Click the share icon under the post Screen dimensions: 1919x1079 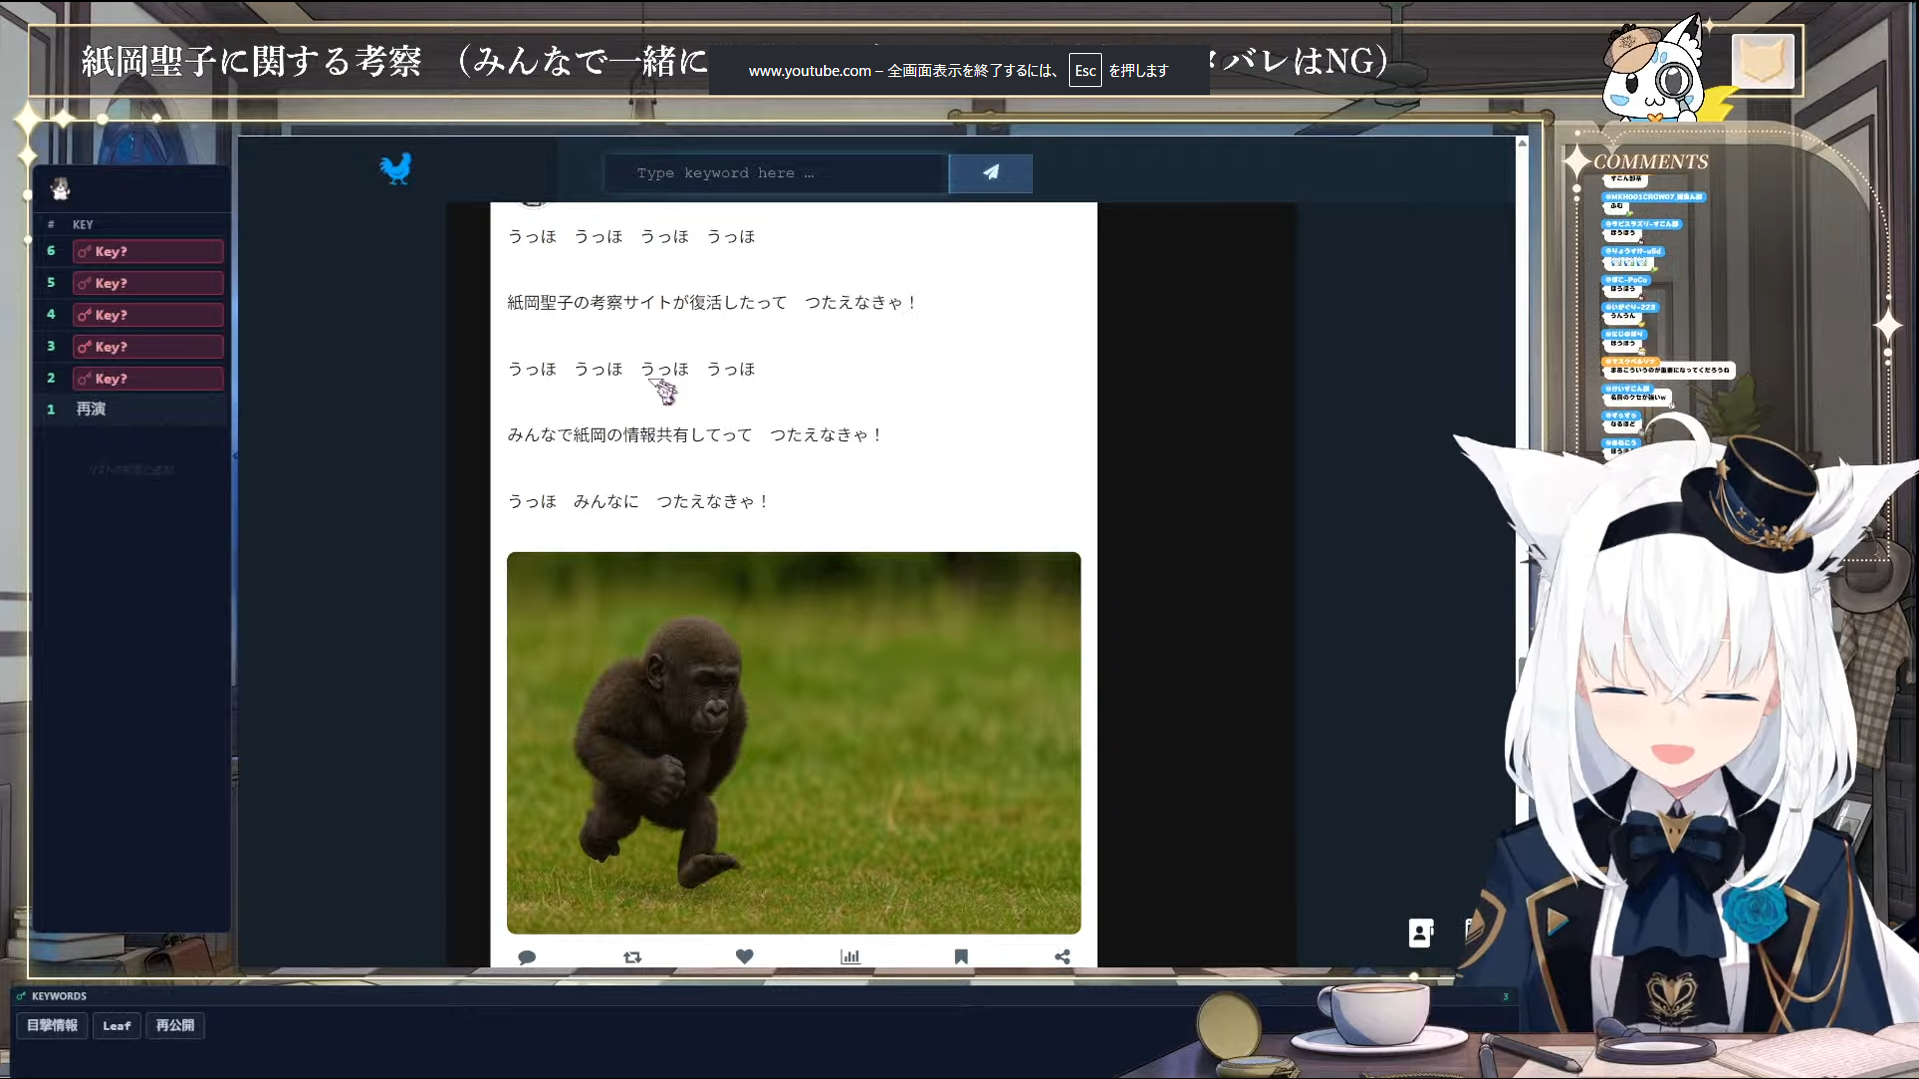pyautogui.click(x=1062, y=957)
